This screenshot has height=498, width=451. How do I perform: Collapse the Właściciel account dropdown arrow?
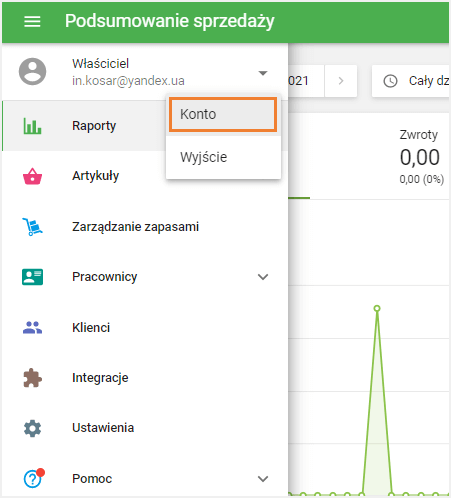coord(263,73)
